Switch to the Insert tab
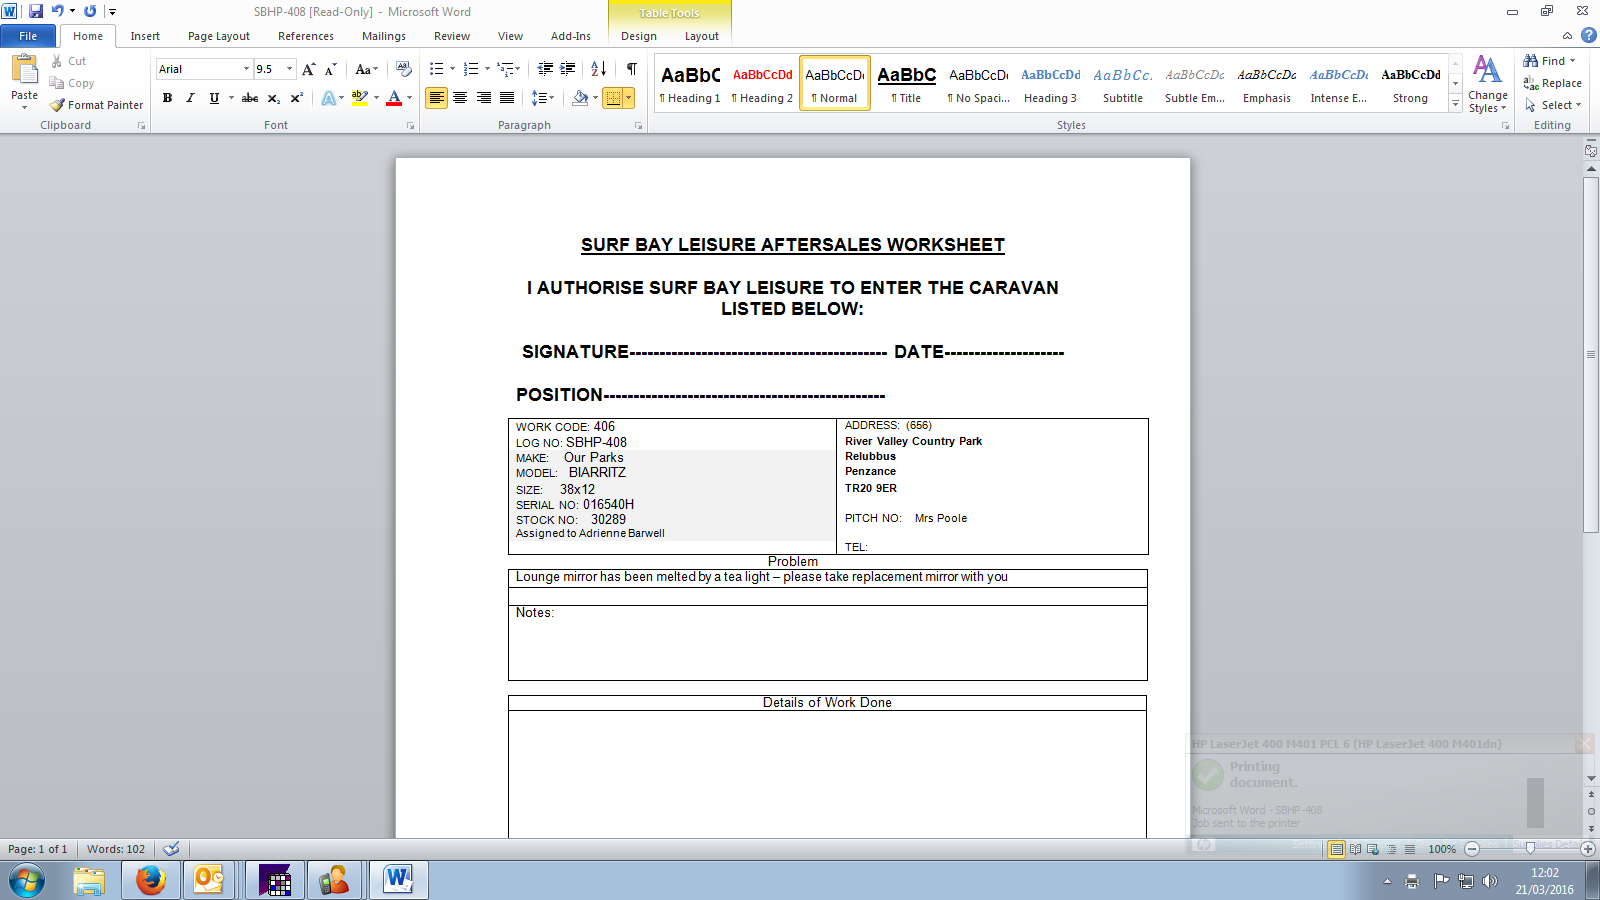The width and height of the screenshot is (1600, 900). (x=145, y=36)
